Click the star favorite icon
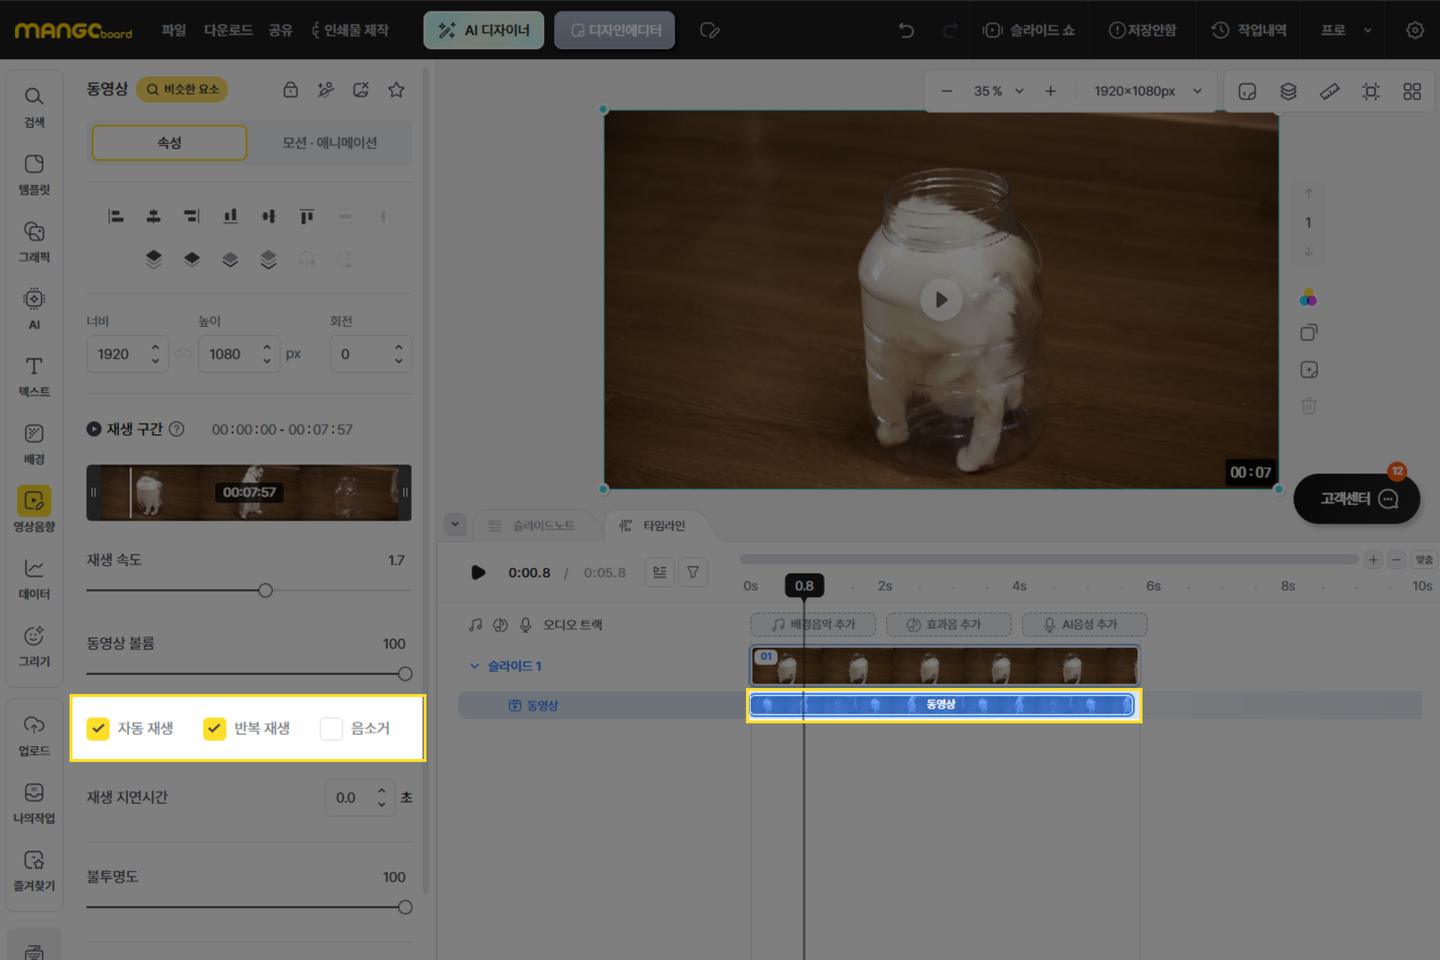Viewport: 1440px width, 960px height. point(396,90)
